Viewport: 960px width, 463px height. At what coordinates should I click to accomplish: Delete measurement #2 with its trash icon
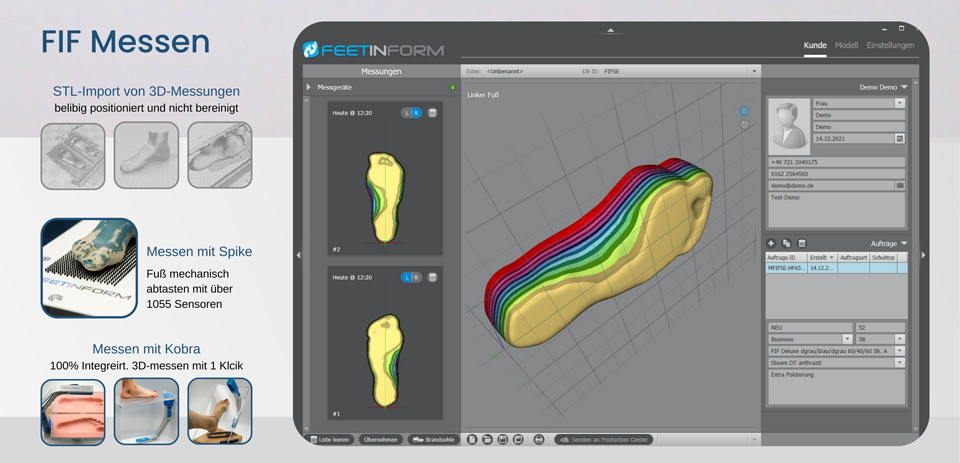432,113
